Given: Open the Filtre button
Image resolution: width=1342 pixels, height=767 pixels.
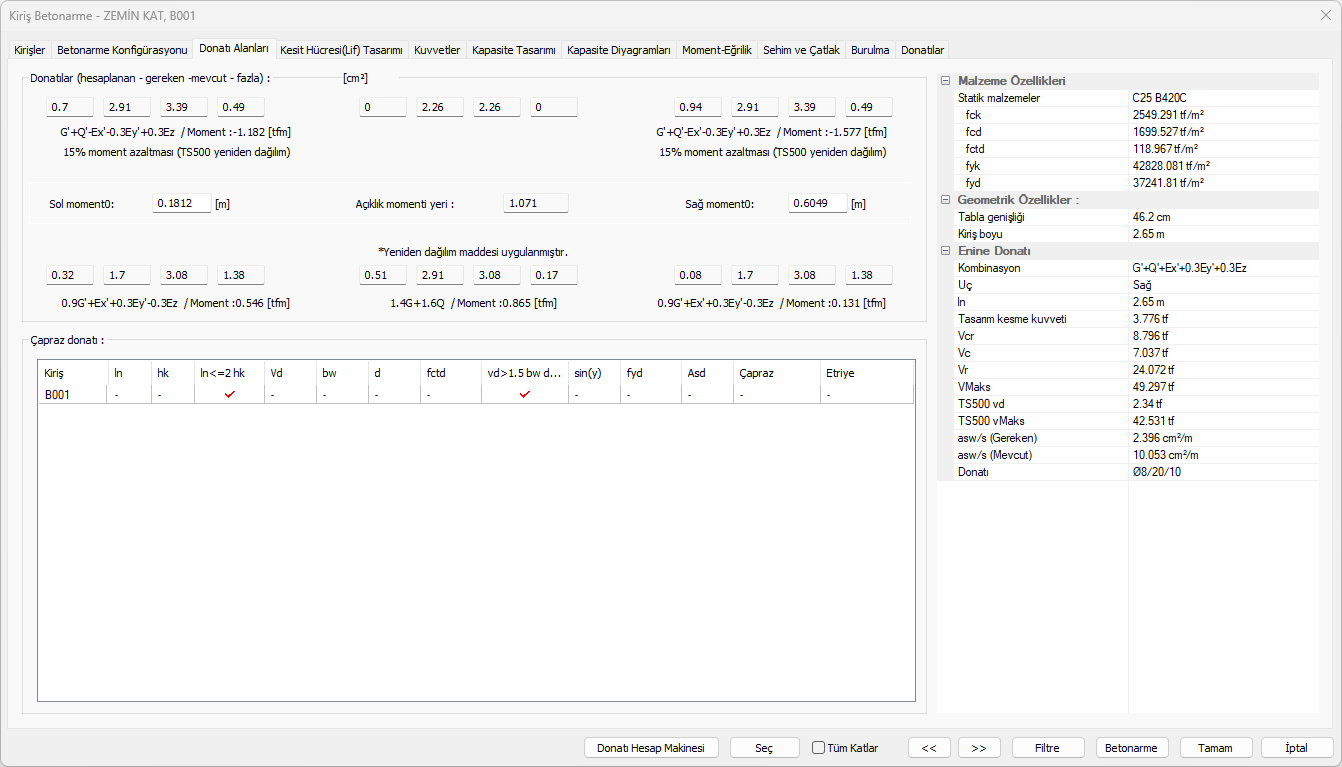Looking at the screenshot, I should point(1047,748).
